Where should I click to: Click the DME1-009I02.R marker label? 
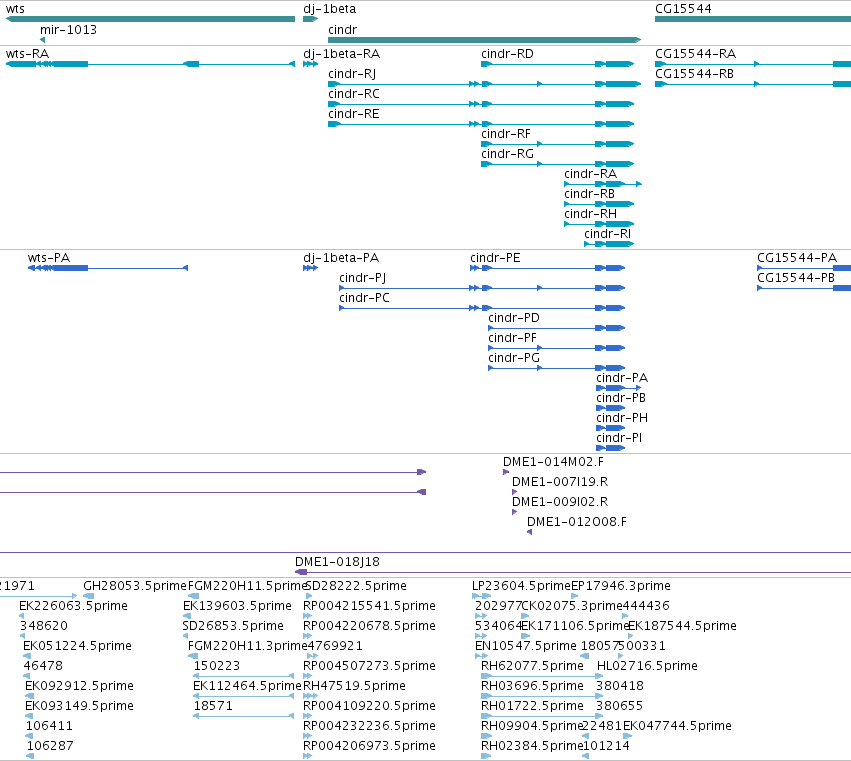coord(560,502)
